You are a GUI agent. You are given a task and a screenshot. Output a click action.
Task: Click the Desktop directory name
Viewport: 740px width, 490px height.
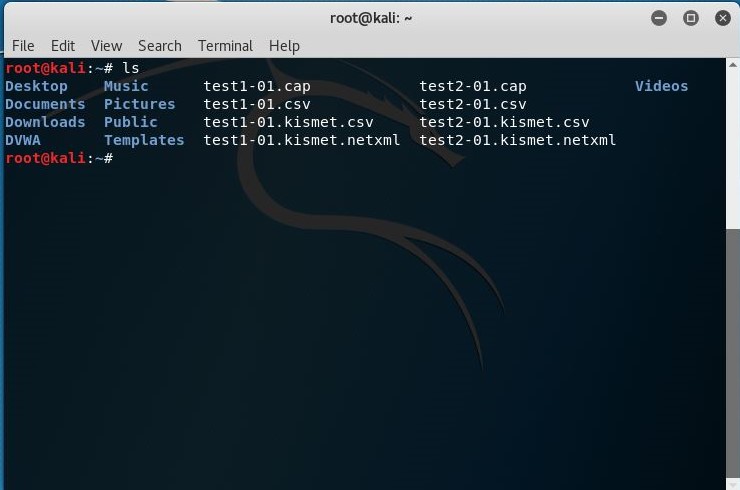tap(36, 86)
